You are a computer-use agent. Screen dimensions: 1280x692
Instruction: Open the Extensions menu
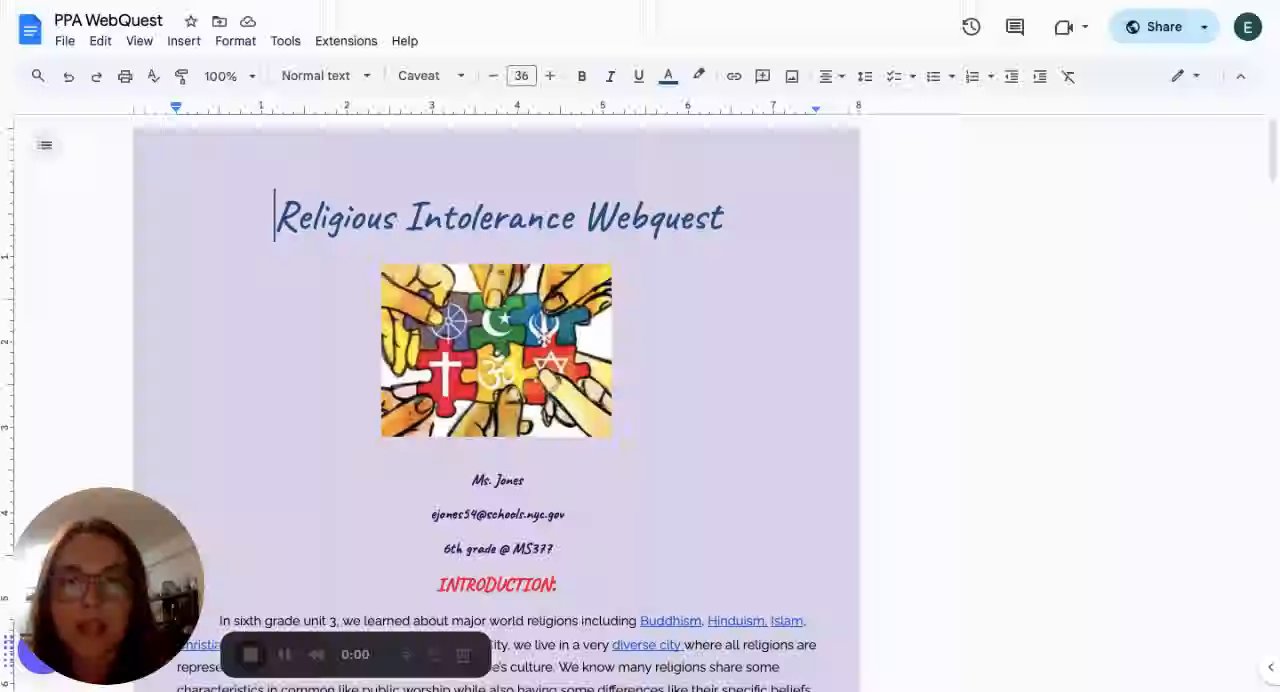[x=346, y=41]
